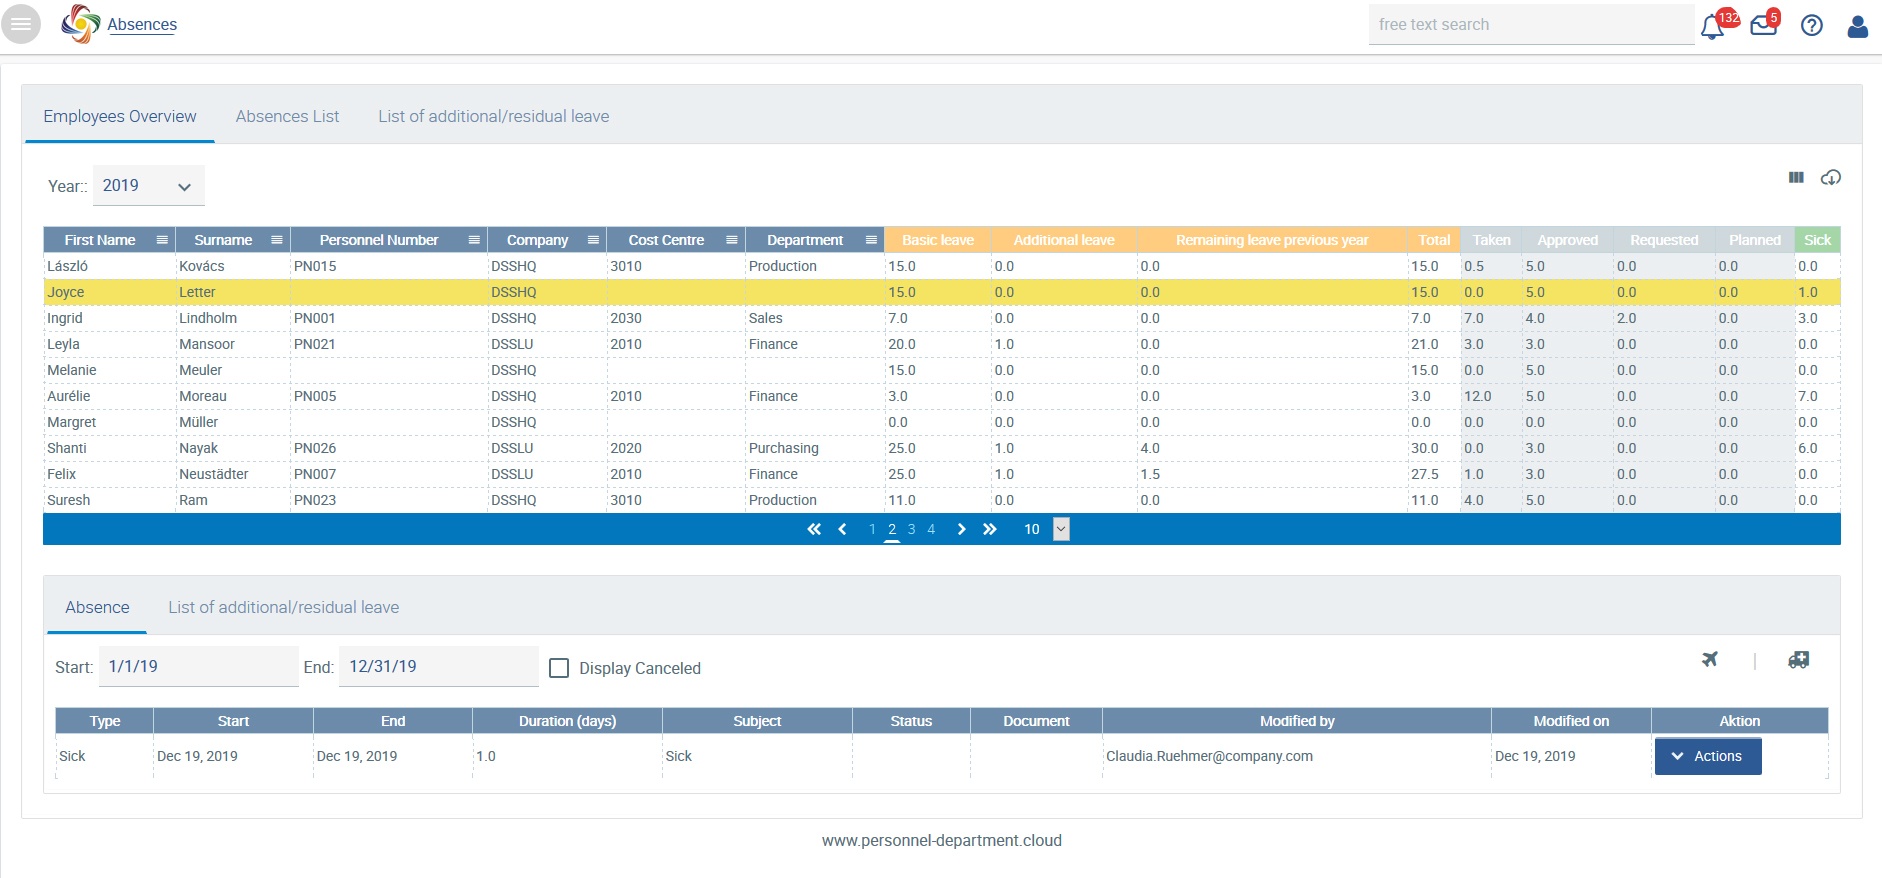Select the Felix Neustädter row
Screen dimensions: 1882x878
point(941,474)
